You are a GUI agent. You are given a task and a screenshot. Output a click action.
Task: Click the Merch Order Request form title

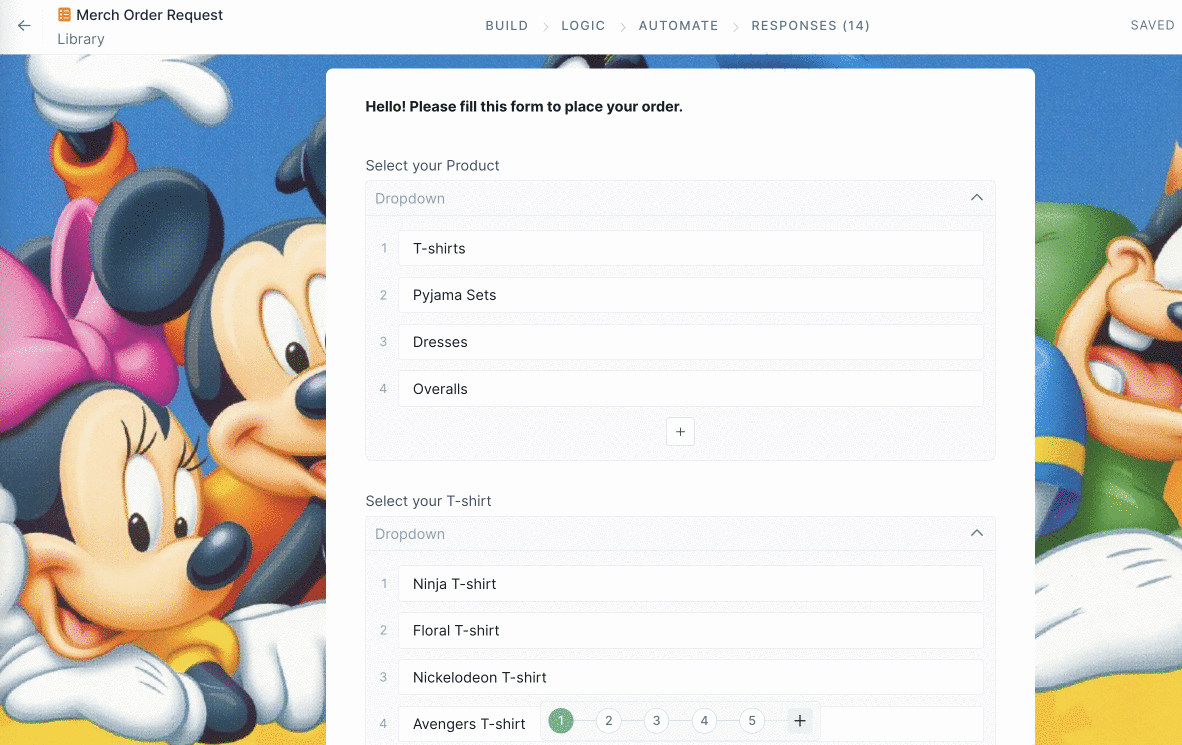(149, 15)
